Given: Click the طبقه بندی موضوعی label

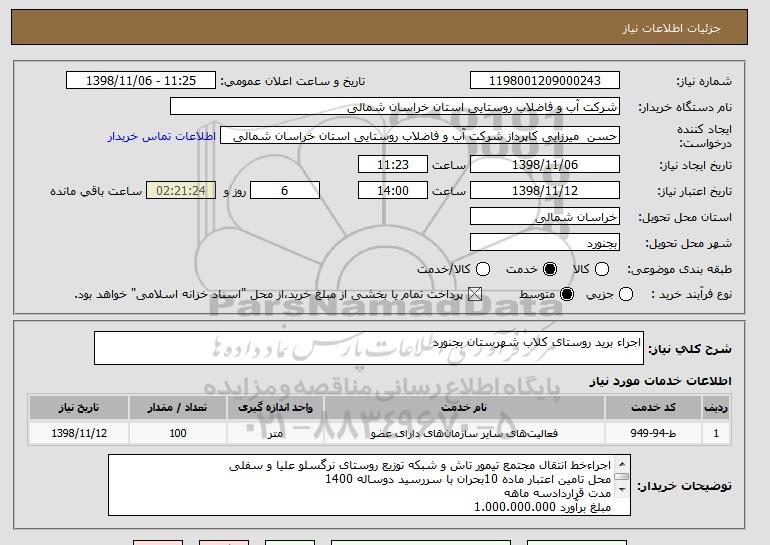Looking at the screenshot, I should (x=679, y=269).
